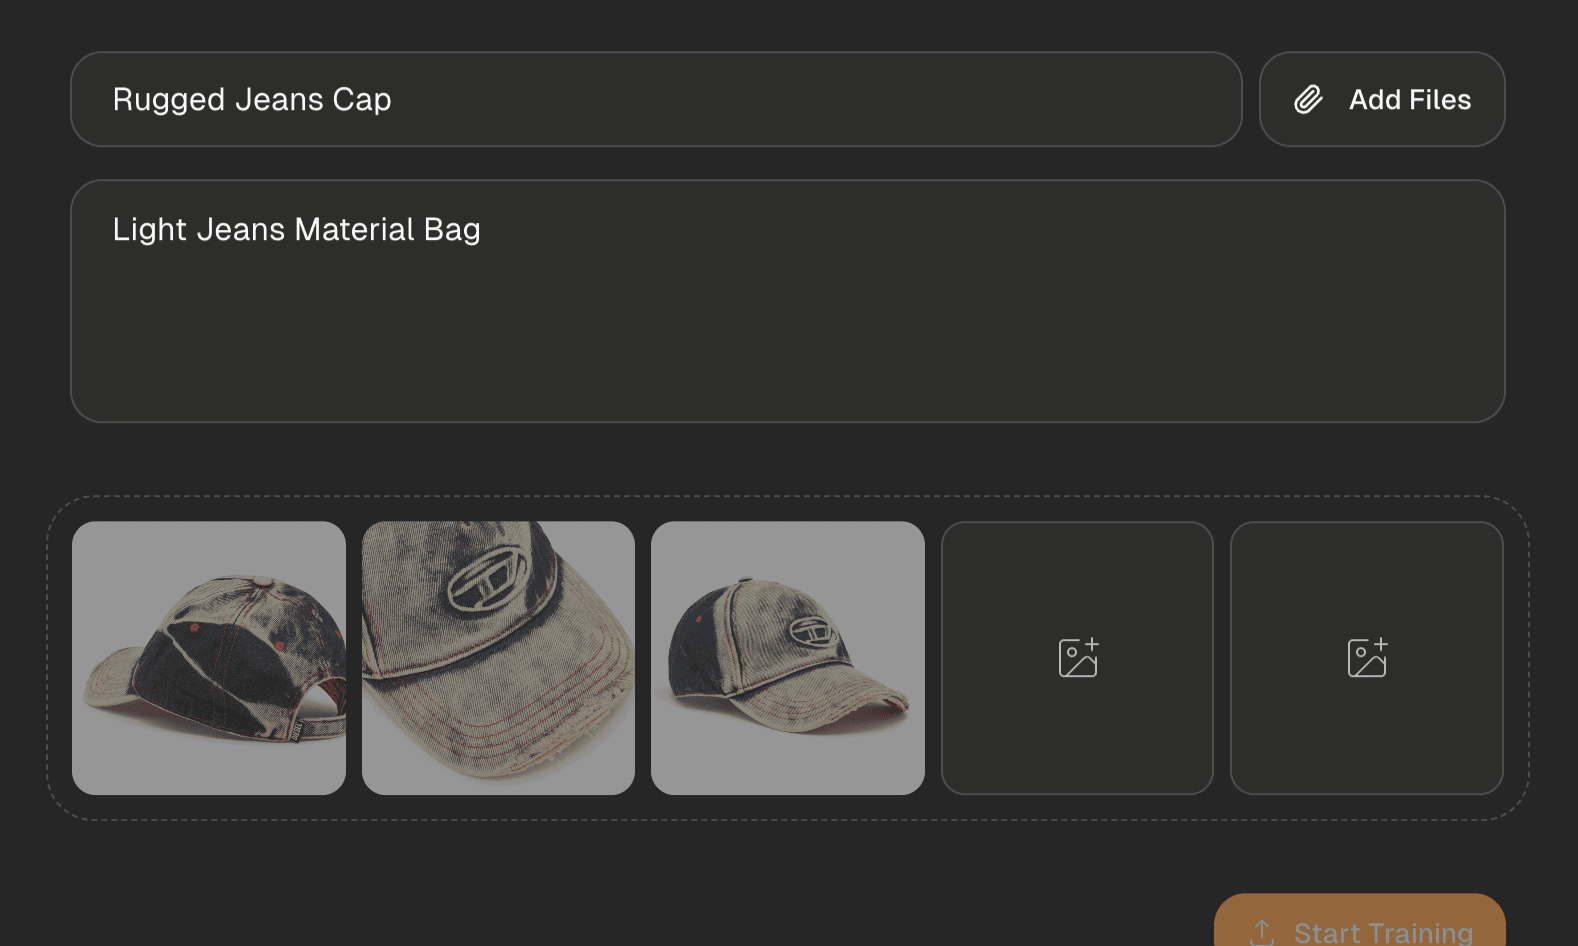Place cursor after the word Cap in the name field

[x=393, y=100]
